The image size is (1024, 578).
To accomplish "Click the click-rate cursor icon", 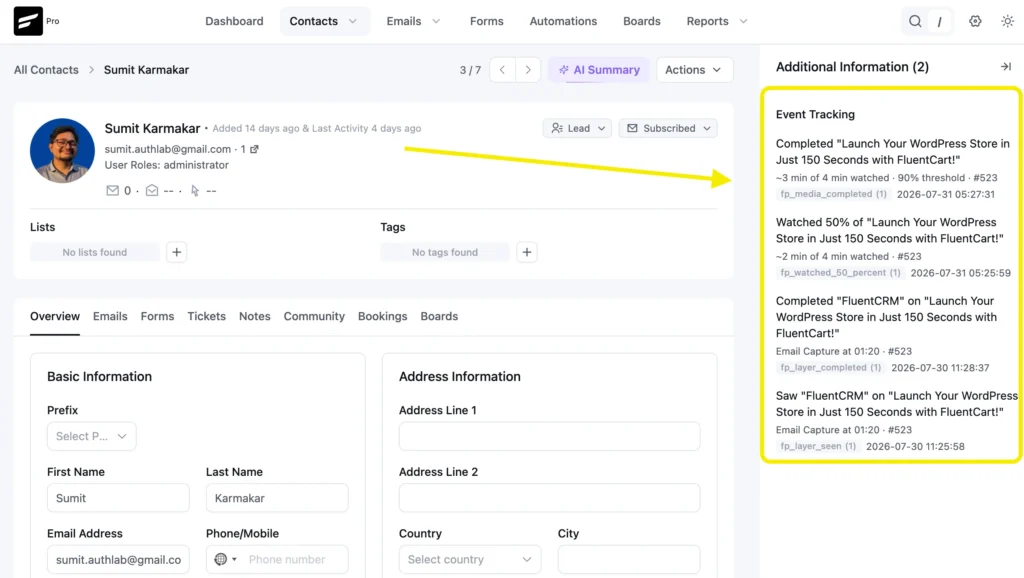I will coord(195,191).
